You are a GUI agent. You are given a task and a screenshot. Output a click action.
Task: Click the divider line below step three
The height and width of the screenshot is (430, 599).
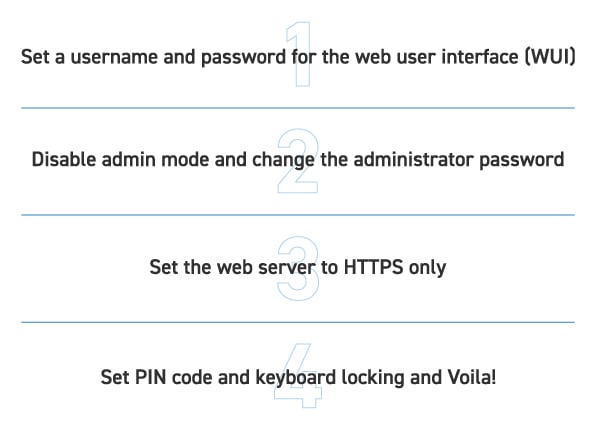pyautogui.click(x=298, y=322)
